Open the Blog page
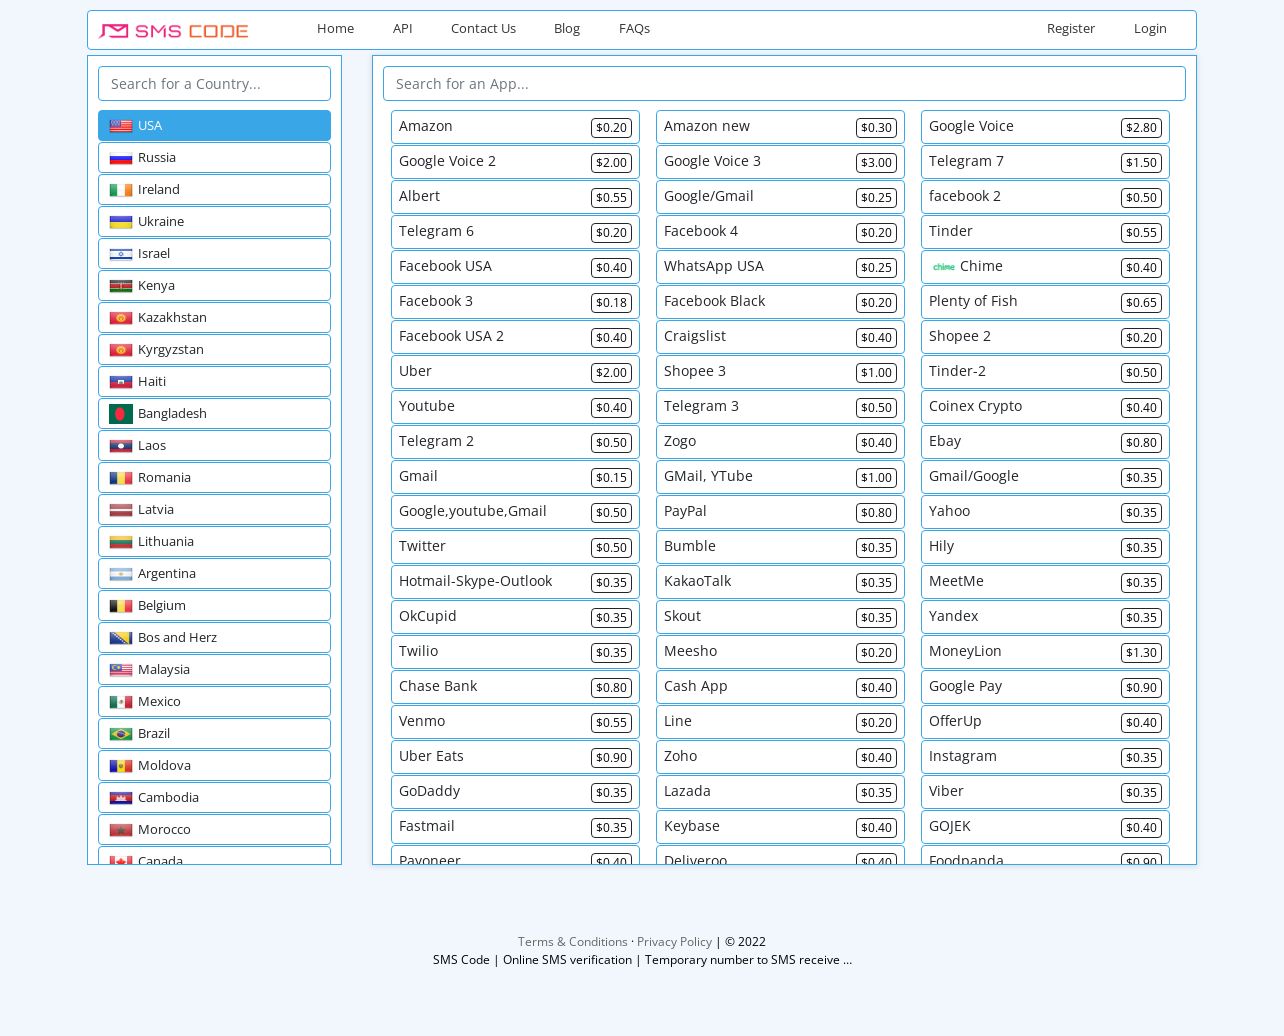The image size is (1284, 1036). coord(567,29)
